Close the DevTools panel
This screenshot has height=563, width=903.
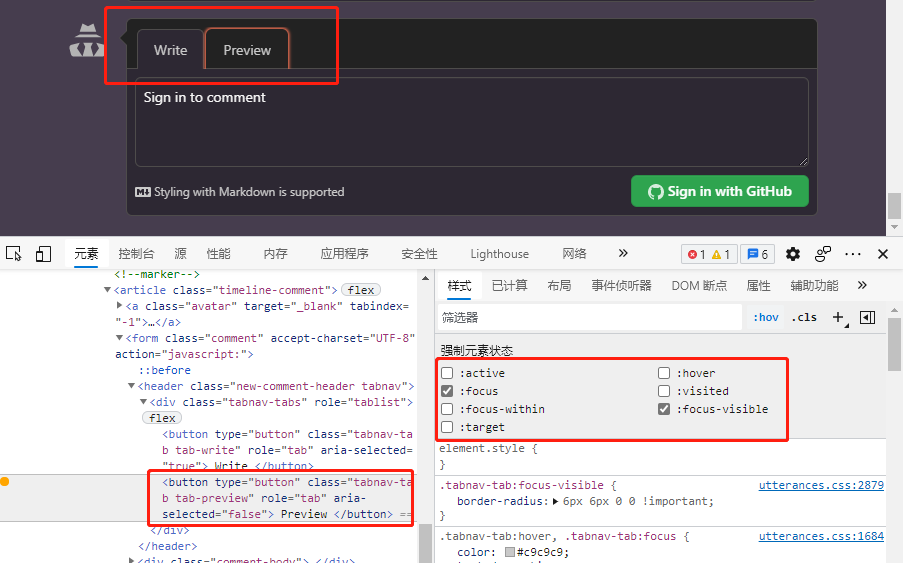[x=883, y=254]
